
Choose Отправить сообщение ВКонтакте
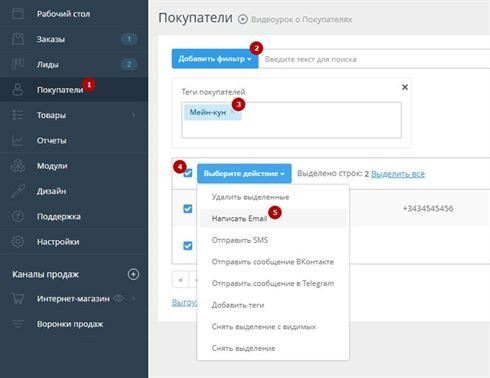click(x=273, y=262)
